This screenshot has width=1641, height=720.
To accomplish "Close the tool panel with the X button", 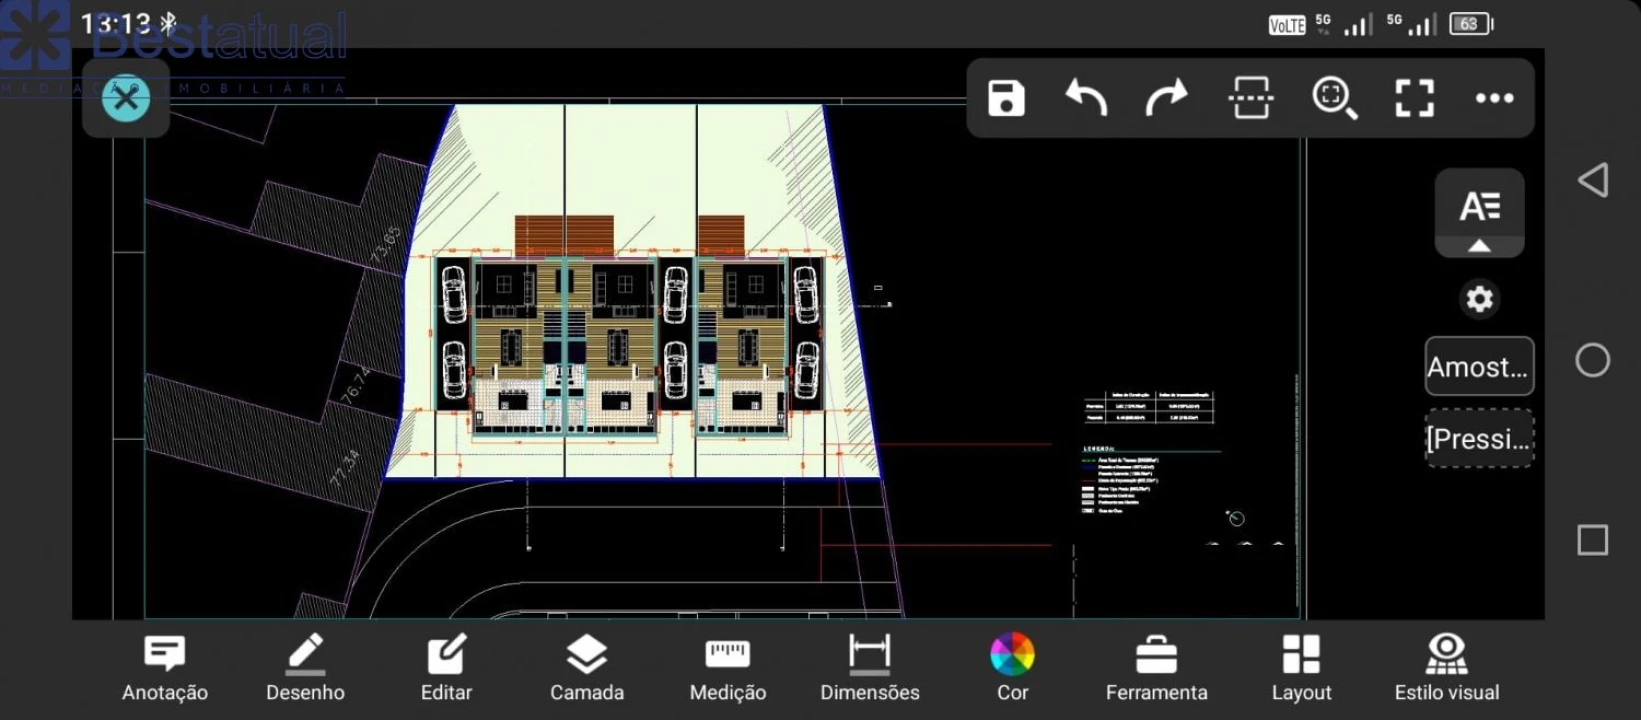I will 126,98.
